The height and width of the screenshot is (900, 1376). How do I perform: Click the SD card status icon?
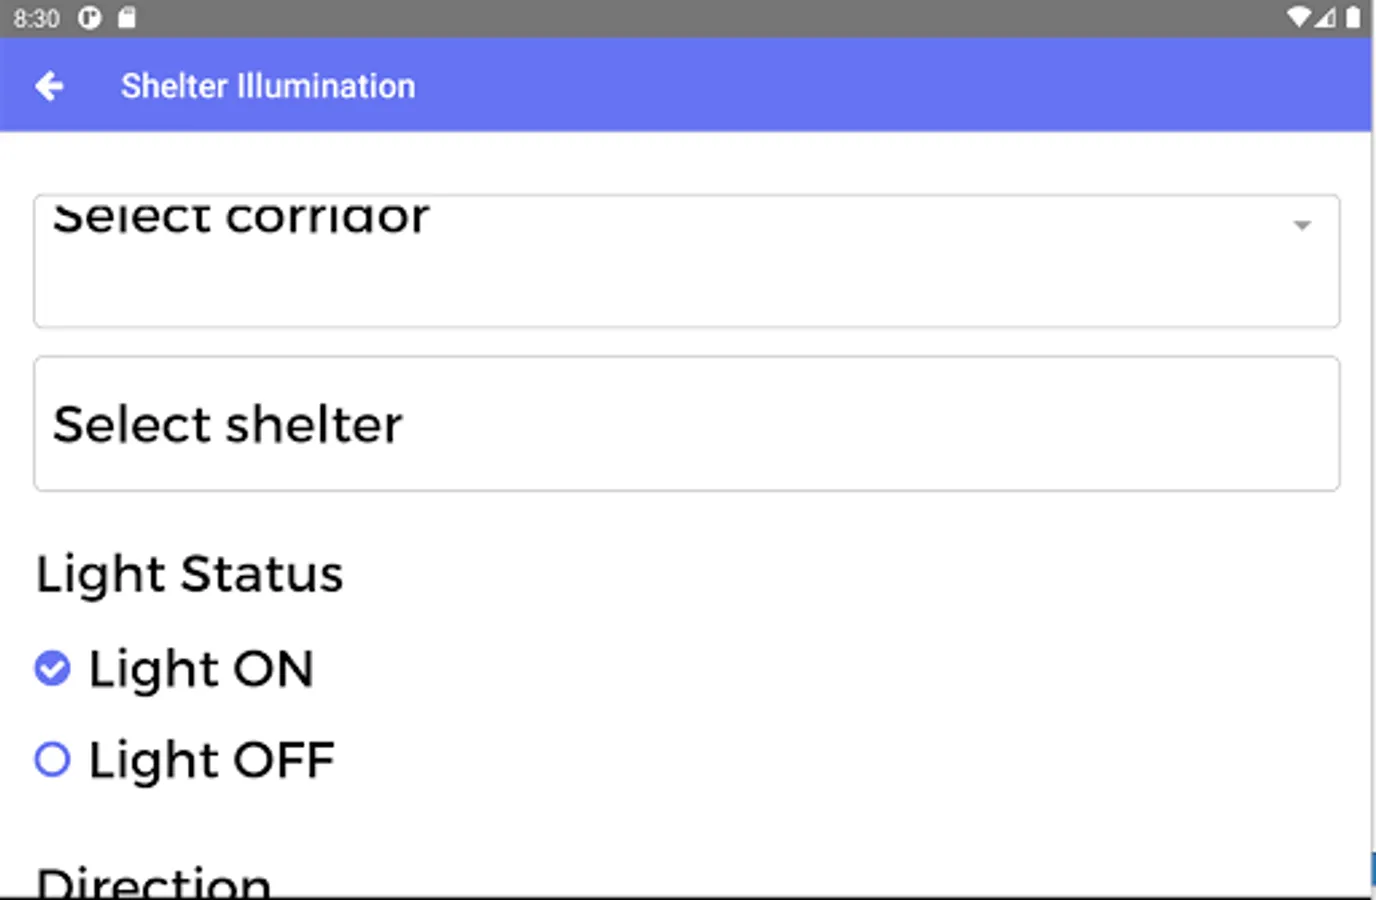point(126,18)
